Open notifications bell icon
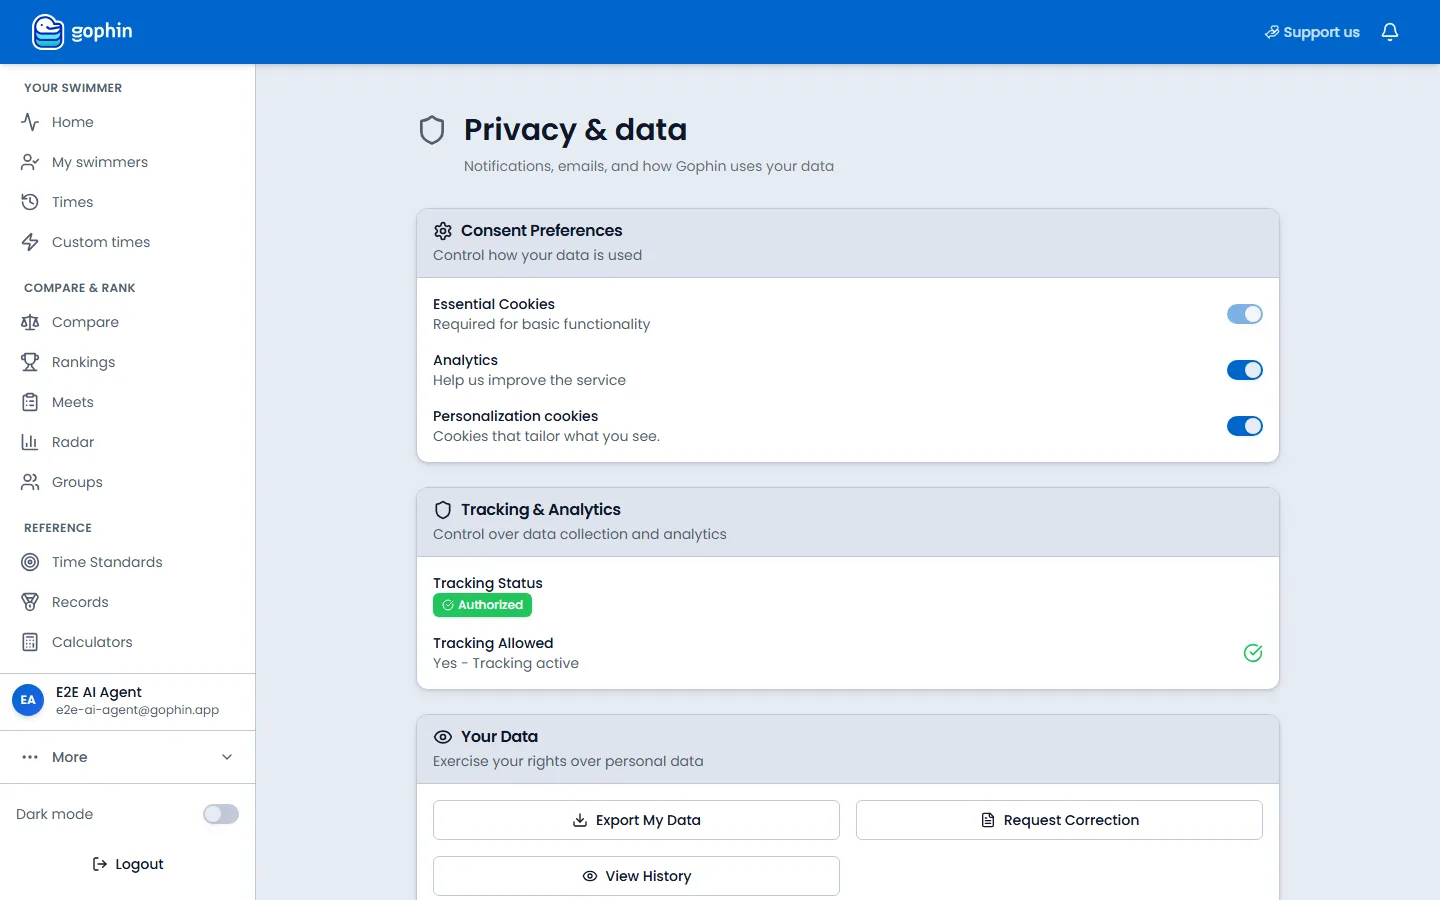Image resolution: width=1440 pixels, height=900 pixels. coord(1390,32)
